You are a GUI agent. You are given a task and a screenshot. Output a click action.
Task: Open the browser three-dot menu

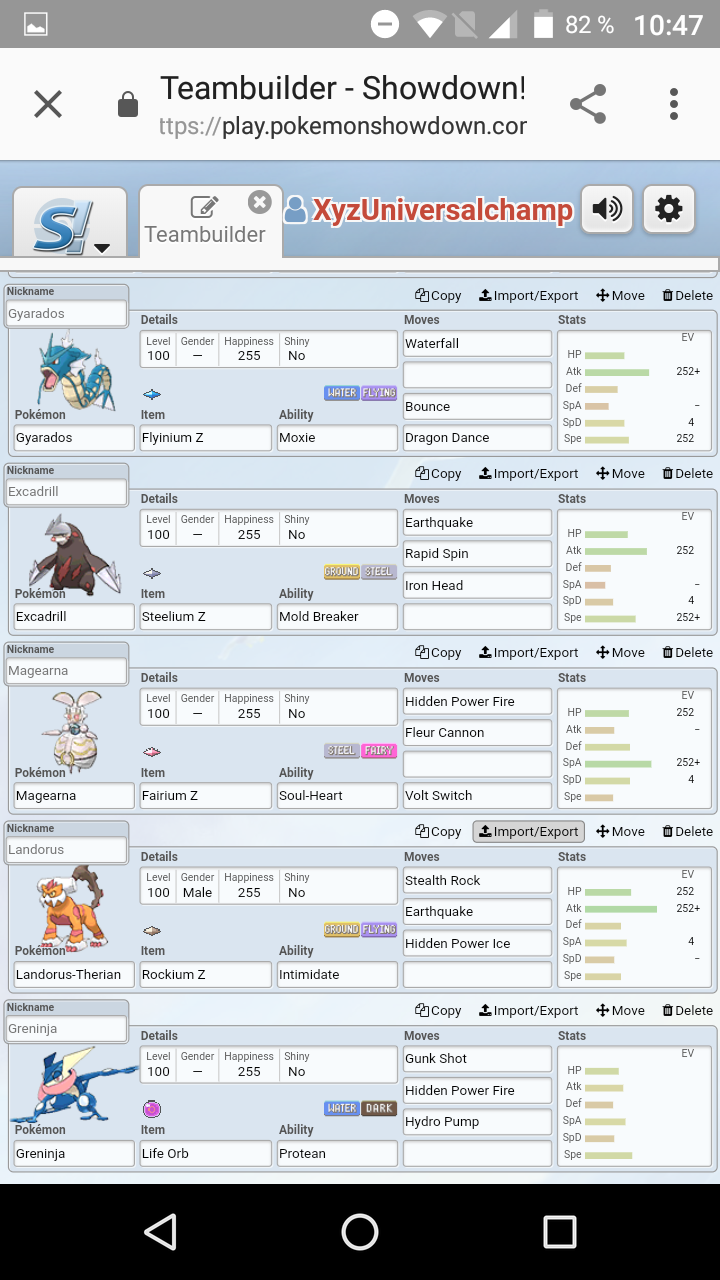pyautogui.click(x=674, y=104)
